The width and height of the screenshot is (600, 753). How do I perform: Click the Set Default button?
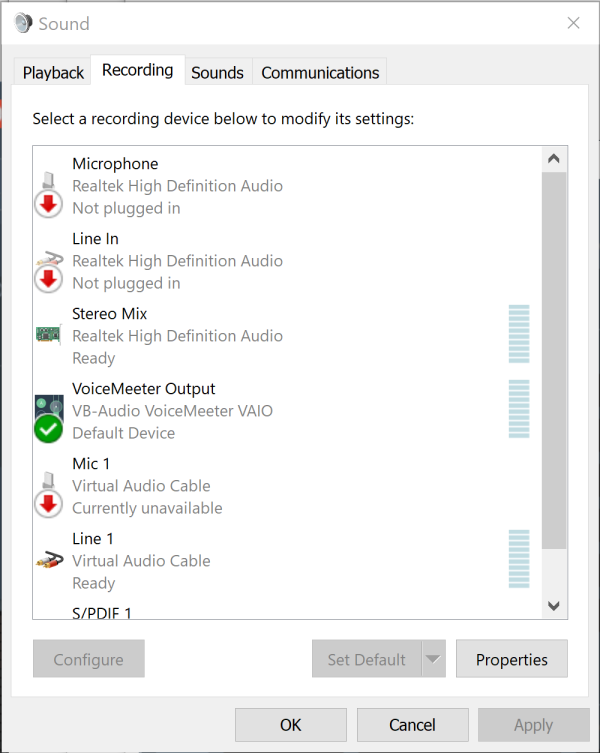pyautogui.click(x=367, y=659)
